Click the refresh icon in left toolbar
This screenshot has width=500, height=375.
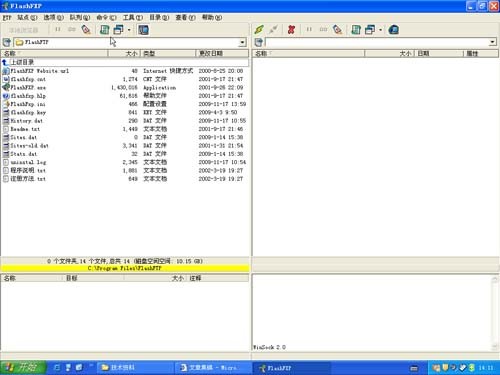tap(105, 30)
